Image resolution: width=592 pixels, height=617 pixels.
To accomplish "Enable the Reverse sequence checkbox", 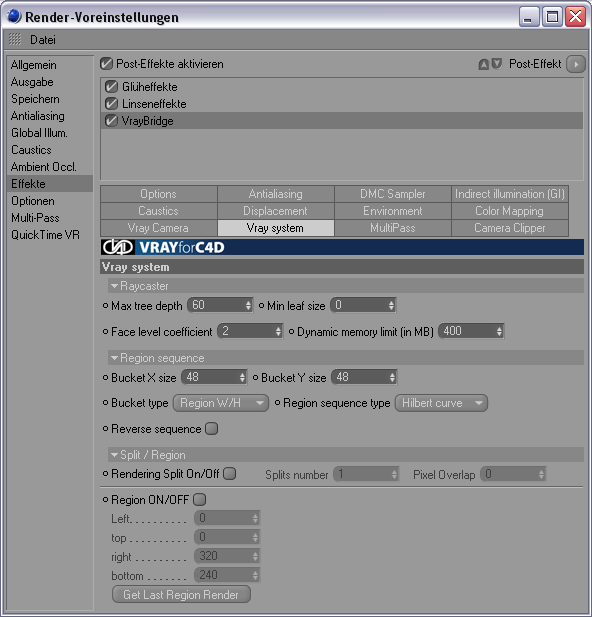I will (212, 429).
